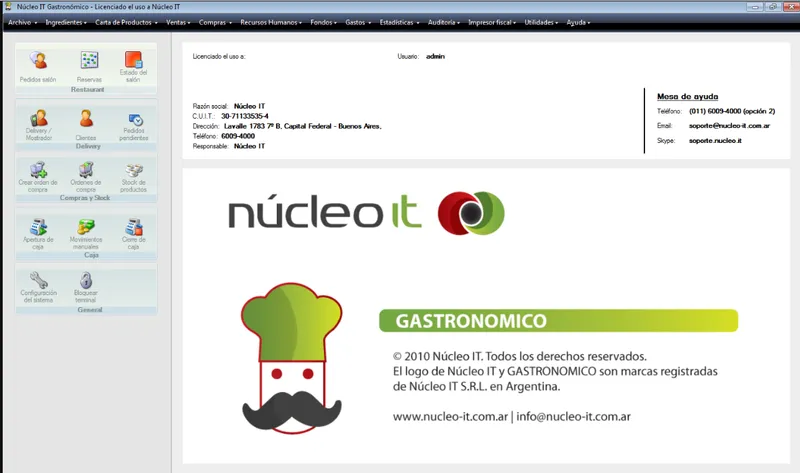Screen dimensions: 800x473
Task: Select Crear orden de compra
Action: (38, 177)
